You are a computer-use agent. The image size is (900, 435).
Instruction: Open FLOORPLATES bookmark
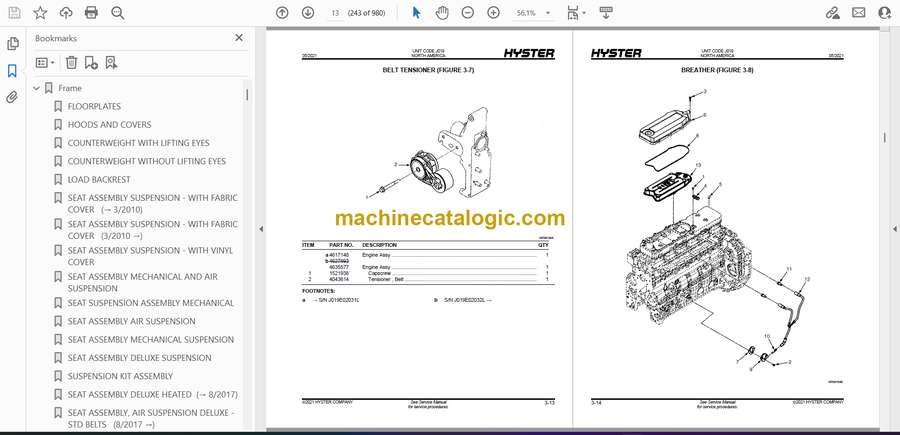pyautogui.click(x=94, y=106)
